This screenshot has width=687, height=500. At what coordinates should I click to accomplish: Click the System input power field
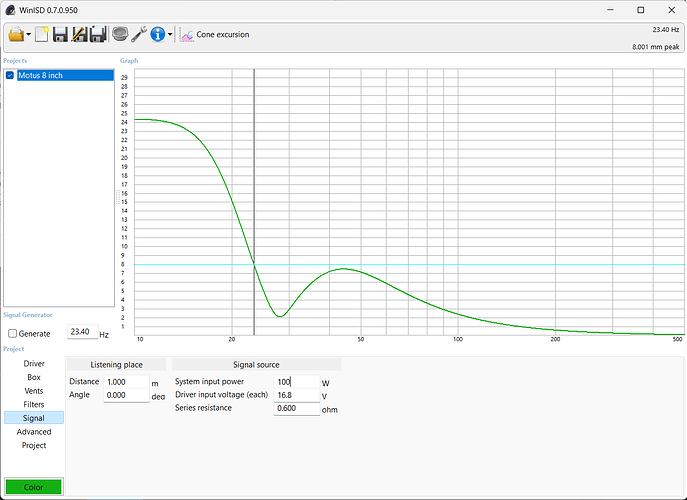pos(296,382)
